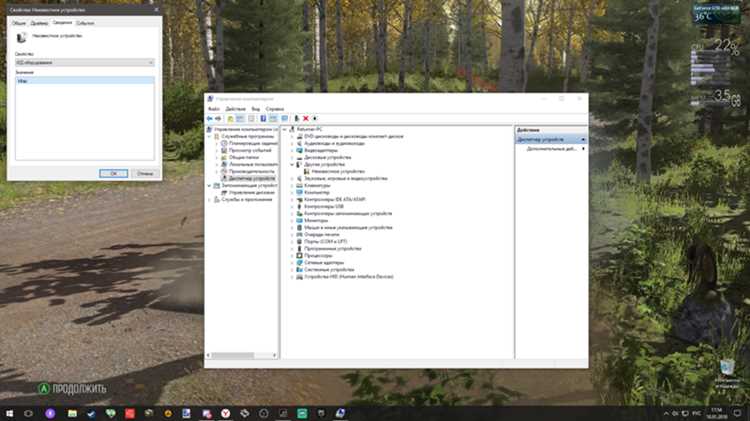The width and height of the screenshot is (750, 421).
Task: Collapse the Другие устройства category
Action: click(292, 164)
